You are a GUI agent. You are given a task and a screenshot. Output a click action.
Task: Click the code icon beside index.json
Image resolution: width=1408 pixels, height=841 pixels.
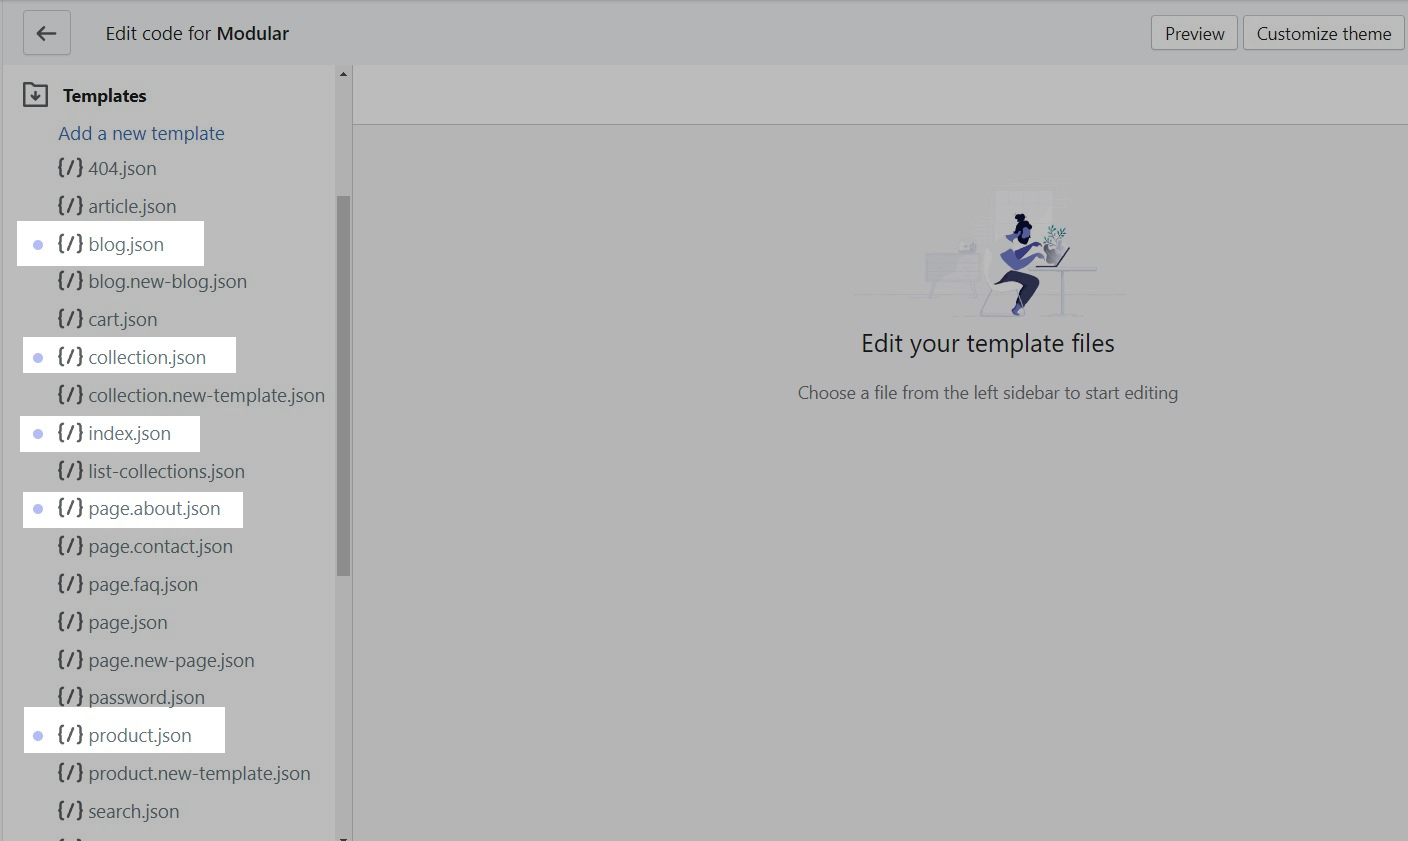[x=70, y=433]
